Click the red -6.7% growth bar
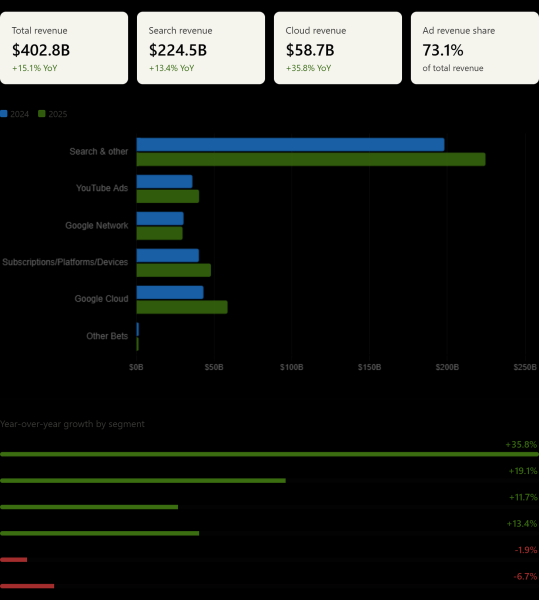The width and height of the screenshot is (539, 600). coord(27,586)
